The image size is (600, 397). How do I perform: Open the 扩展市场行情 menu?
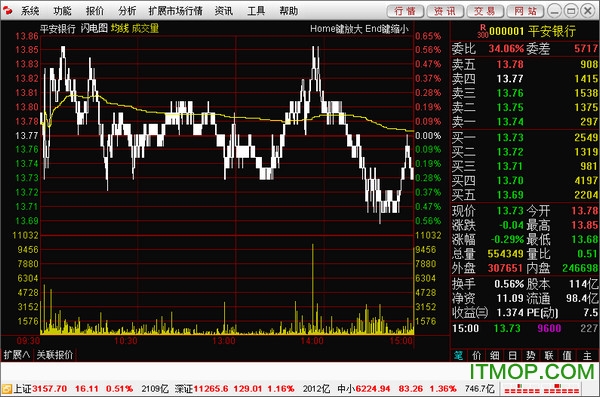tap(176, 11)
